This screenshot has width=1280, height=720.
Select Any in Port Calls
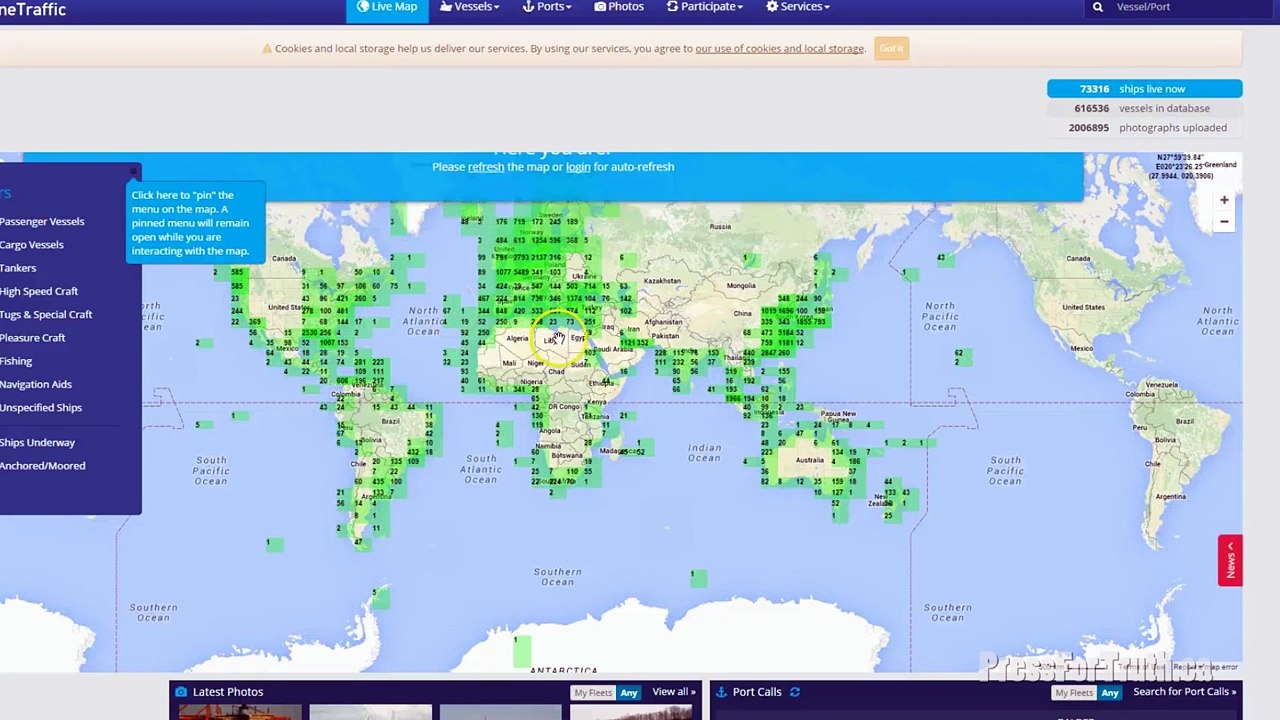(x=1110, y=693)
